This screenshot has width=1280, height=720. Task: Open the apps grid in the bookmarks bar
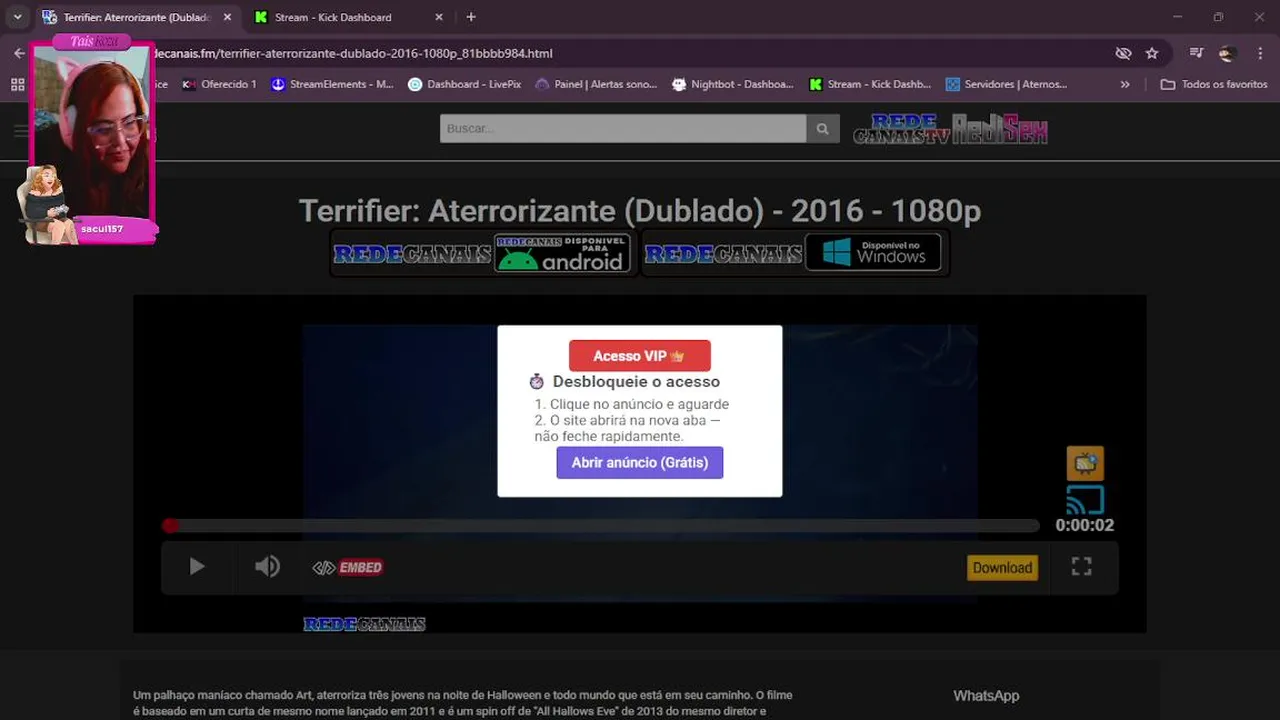click(x=18, y=84)
